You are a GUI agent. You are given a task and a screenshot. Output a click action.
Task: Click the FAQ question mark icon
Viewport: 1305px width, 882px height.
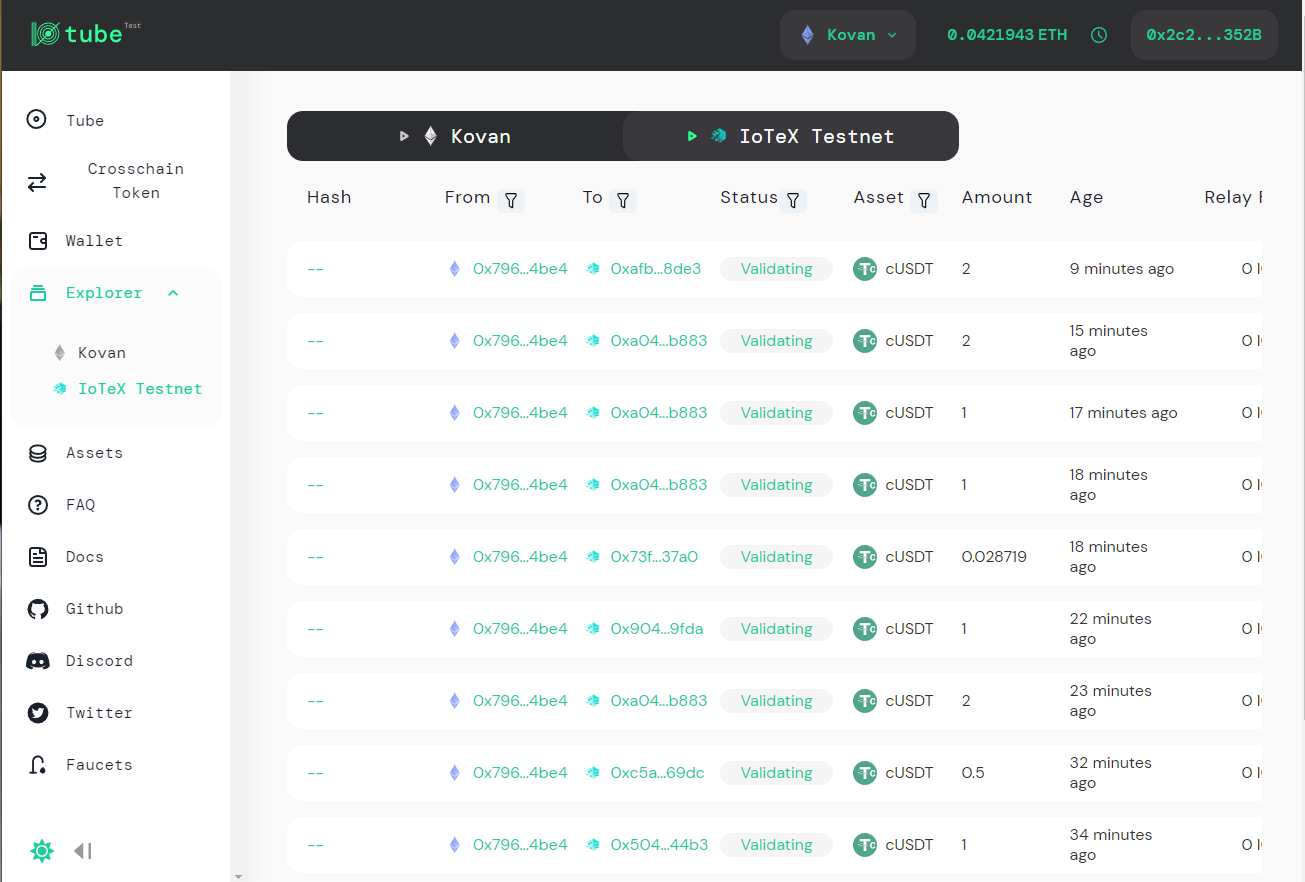pyautogui.click(x=38, y=505)
